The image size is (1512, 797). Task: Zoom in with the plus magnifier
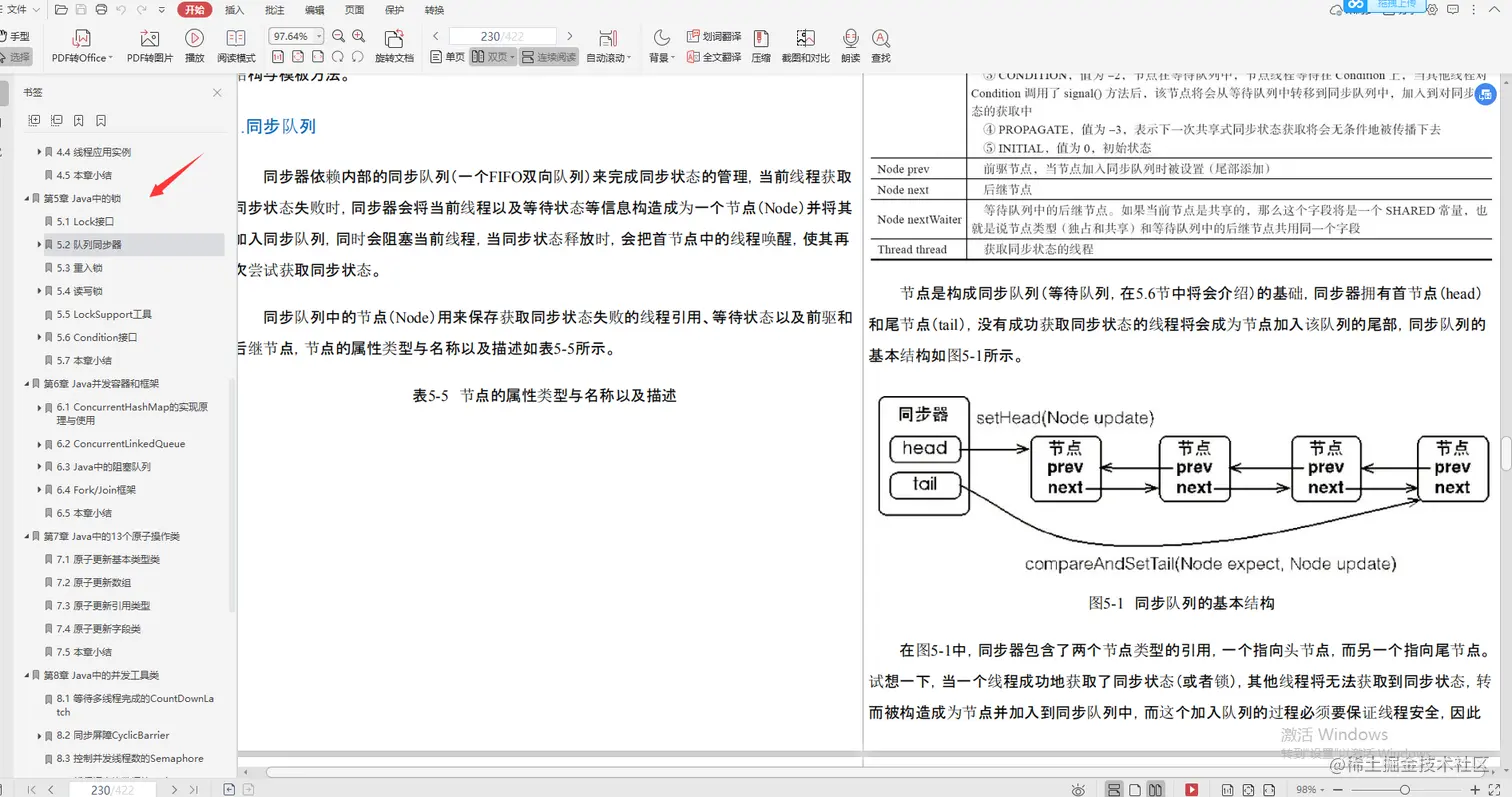point(357,36)
